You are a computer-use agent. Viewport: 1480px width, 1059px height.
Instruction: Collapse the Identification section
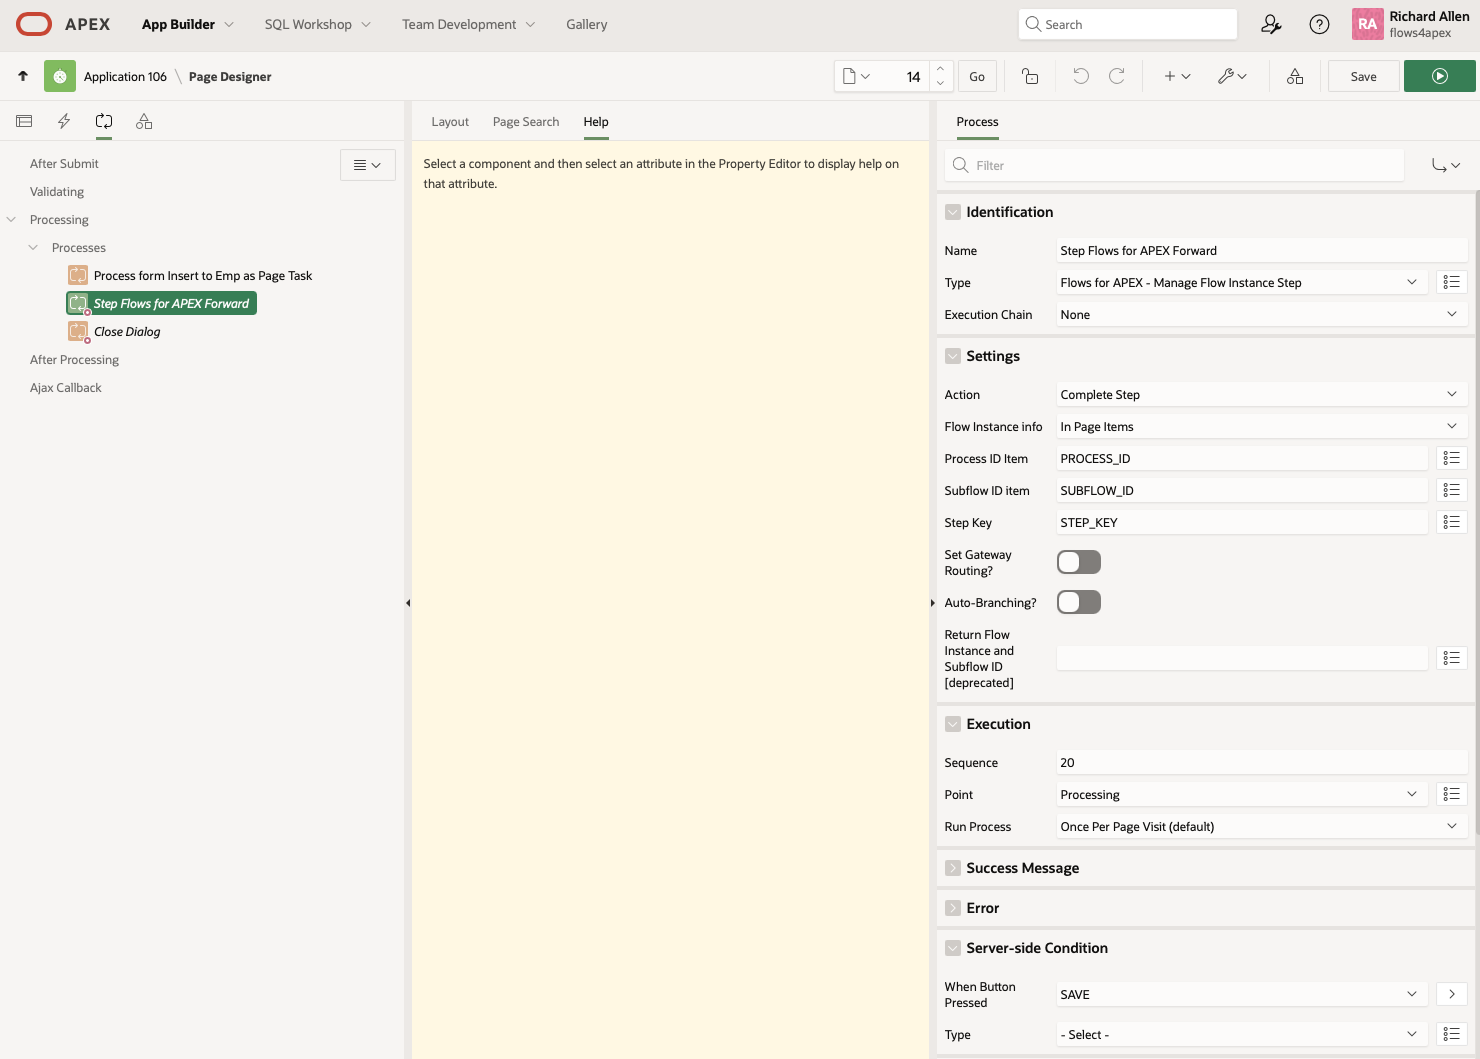[953, 212]
